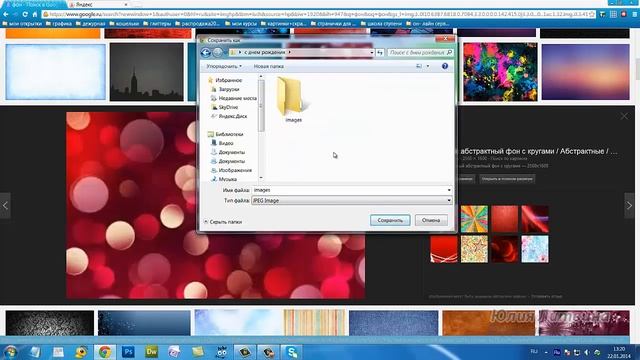Click the Сохранить button
The image size is (640, 360).
[x=390, y=220]
